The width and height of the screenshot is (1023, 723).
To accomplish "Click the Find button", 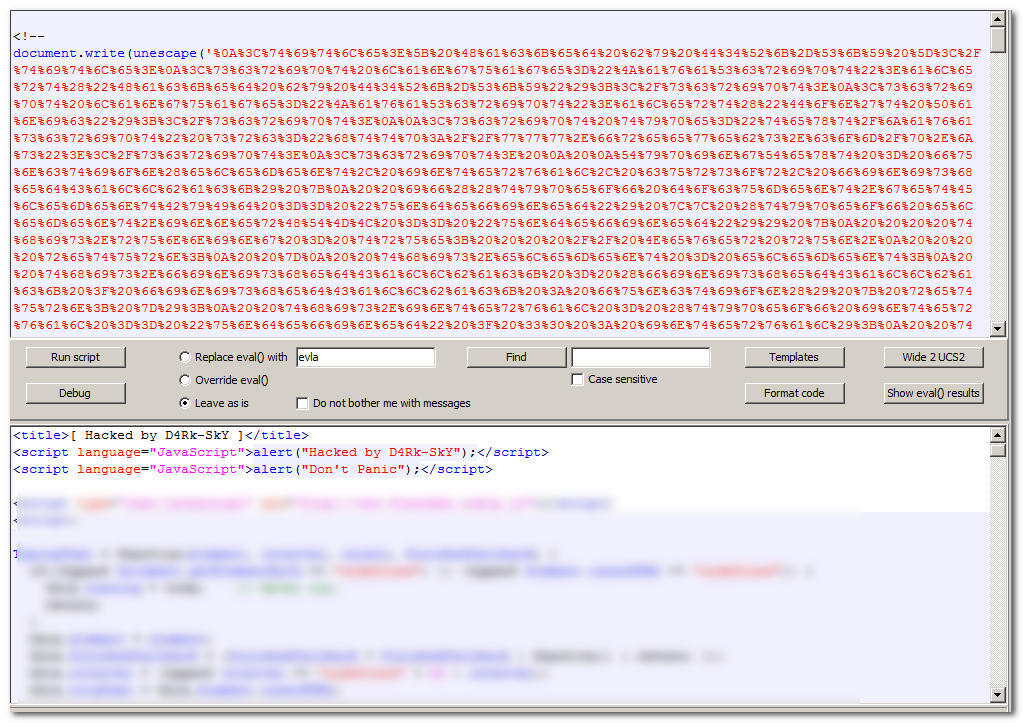I will (516, 357).
